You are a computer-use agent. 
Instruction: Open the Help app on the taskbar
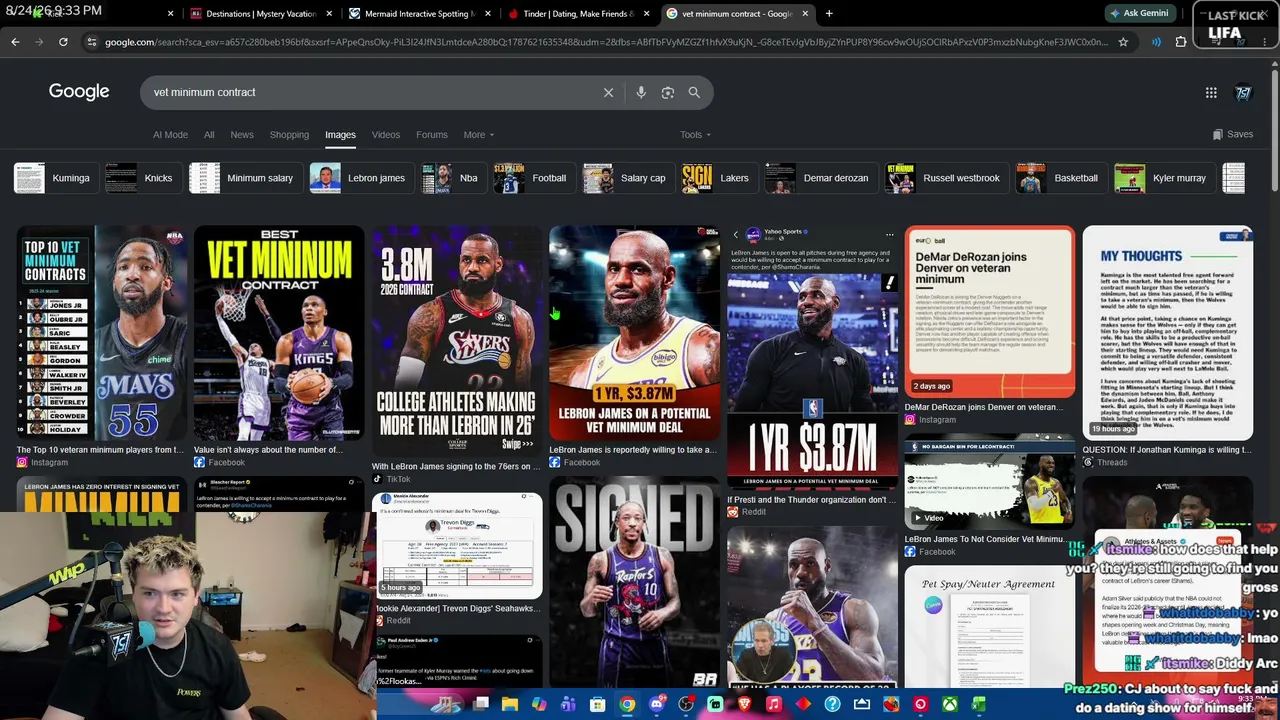pyautogui.click(x=832, y=704)
